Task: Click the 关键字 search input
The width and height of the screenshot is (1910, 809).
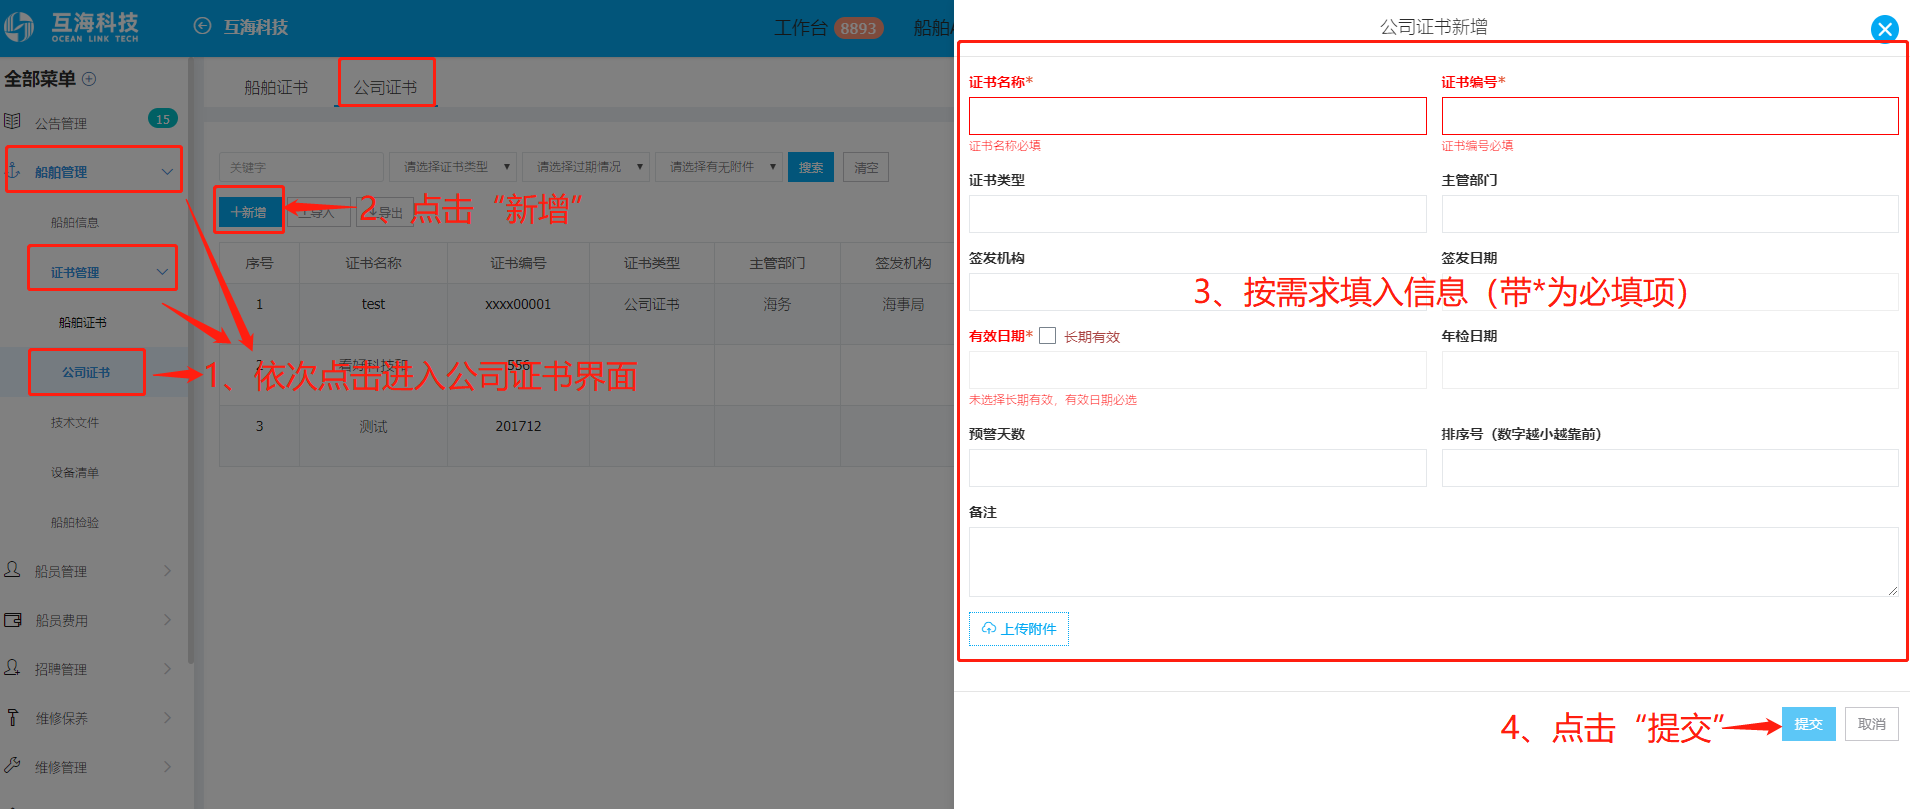Action: [x=301, y=167]
